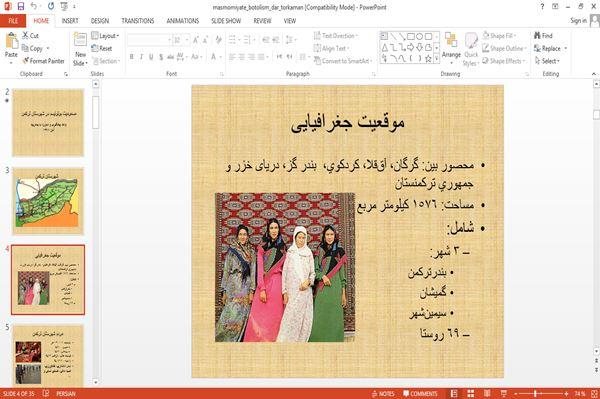600x399 pixels.
Task: Open the Quick Styles gallery
Action: click(471, 50)
